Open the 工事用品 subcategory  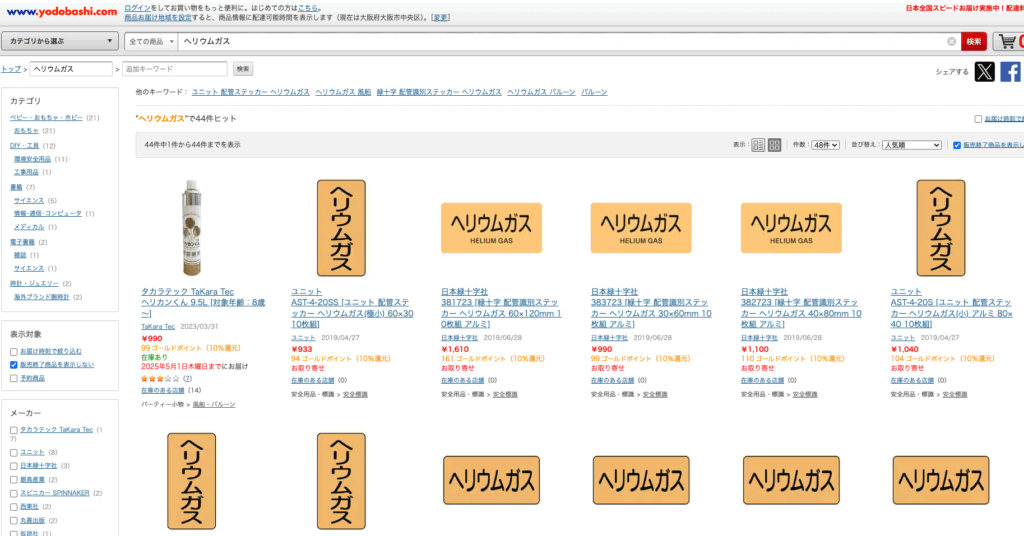pyautogui.click(x=26, y=172)
